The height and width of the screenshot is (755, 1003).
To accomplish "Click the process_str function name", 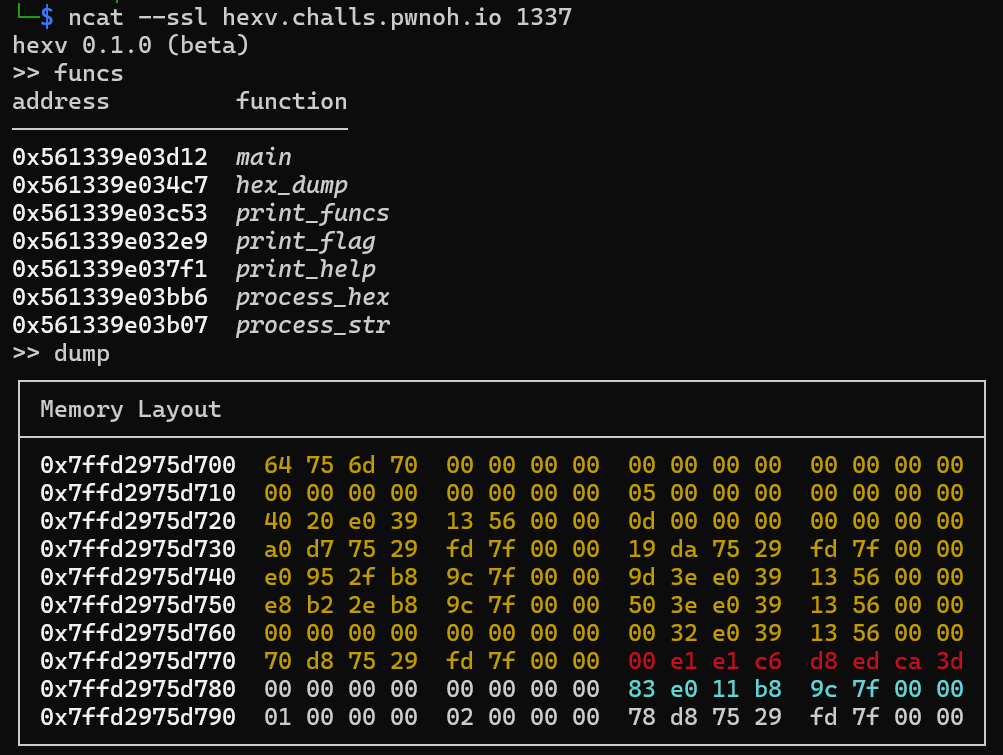I will click(x=312, y=326).
